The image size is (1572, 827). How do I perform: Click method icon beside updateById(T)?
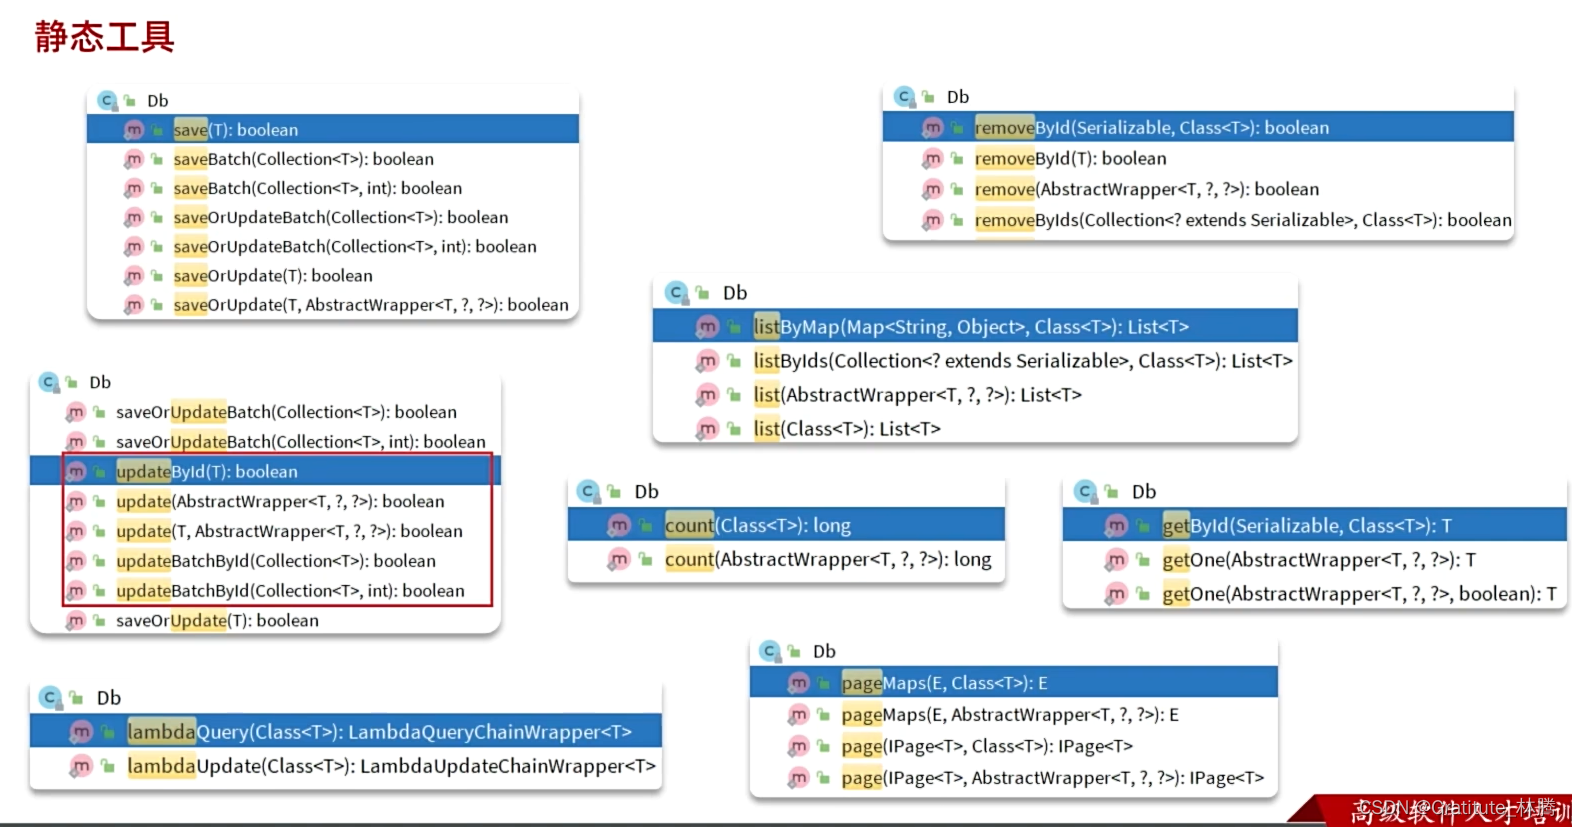click(76, 472)
